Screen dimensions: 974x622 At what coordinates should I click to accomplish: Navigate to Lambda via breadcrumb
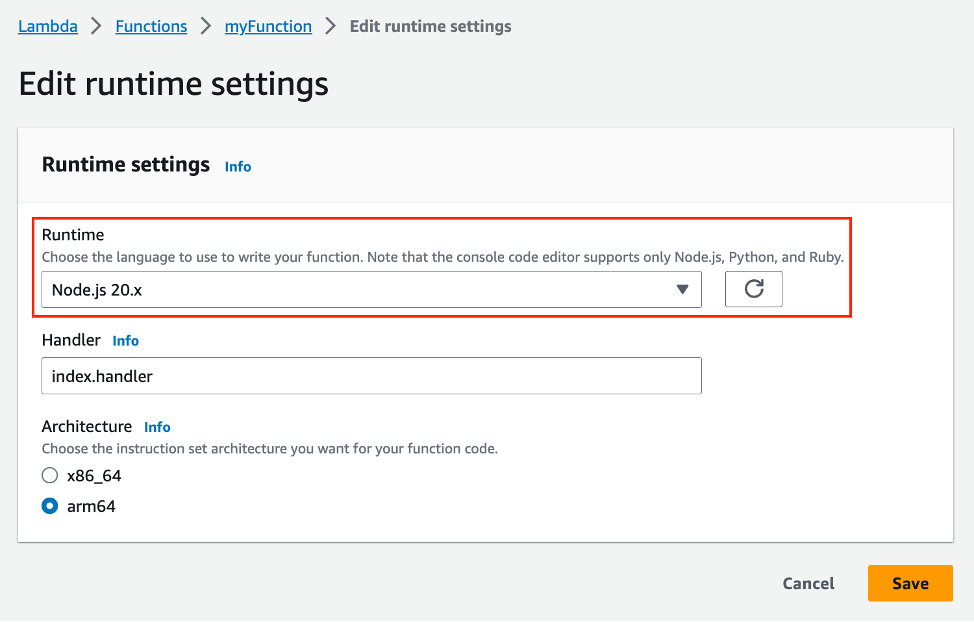[47, 26]
